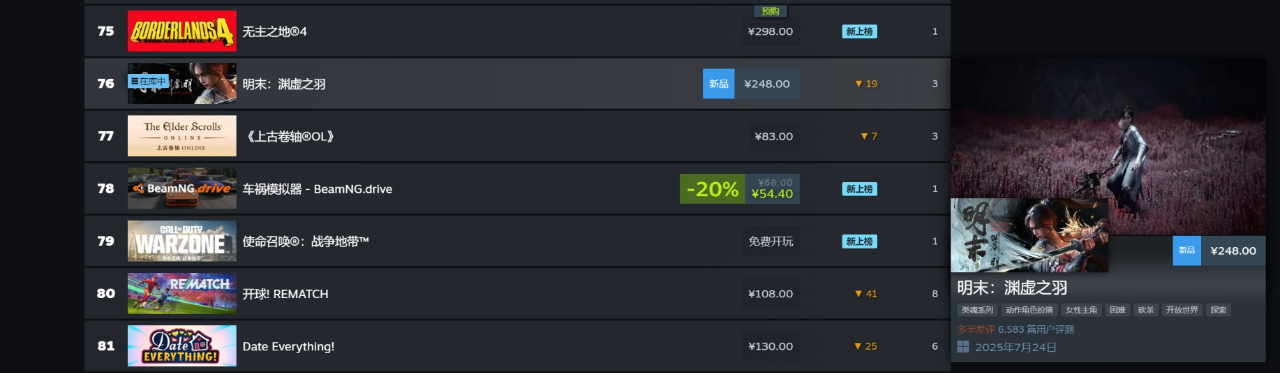Click the 新品 label in rank 76 row
The height and width of the screenshot is (373, 1280).
(x=718, y=84)
